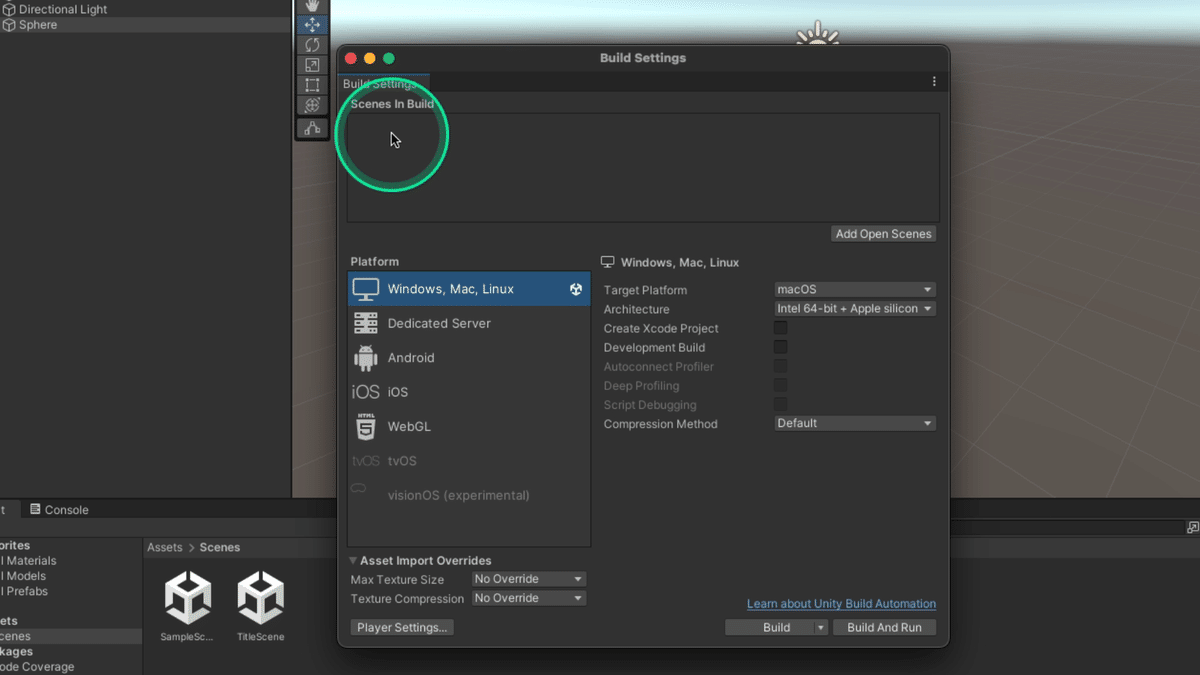The width and height of the screenshot is (1200, 675).
Task: Open the Texture Compression dropdown
Action: click(528, 598)
